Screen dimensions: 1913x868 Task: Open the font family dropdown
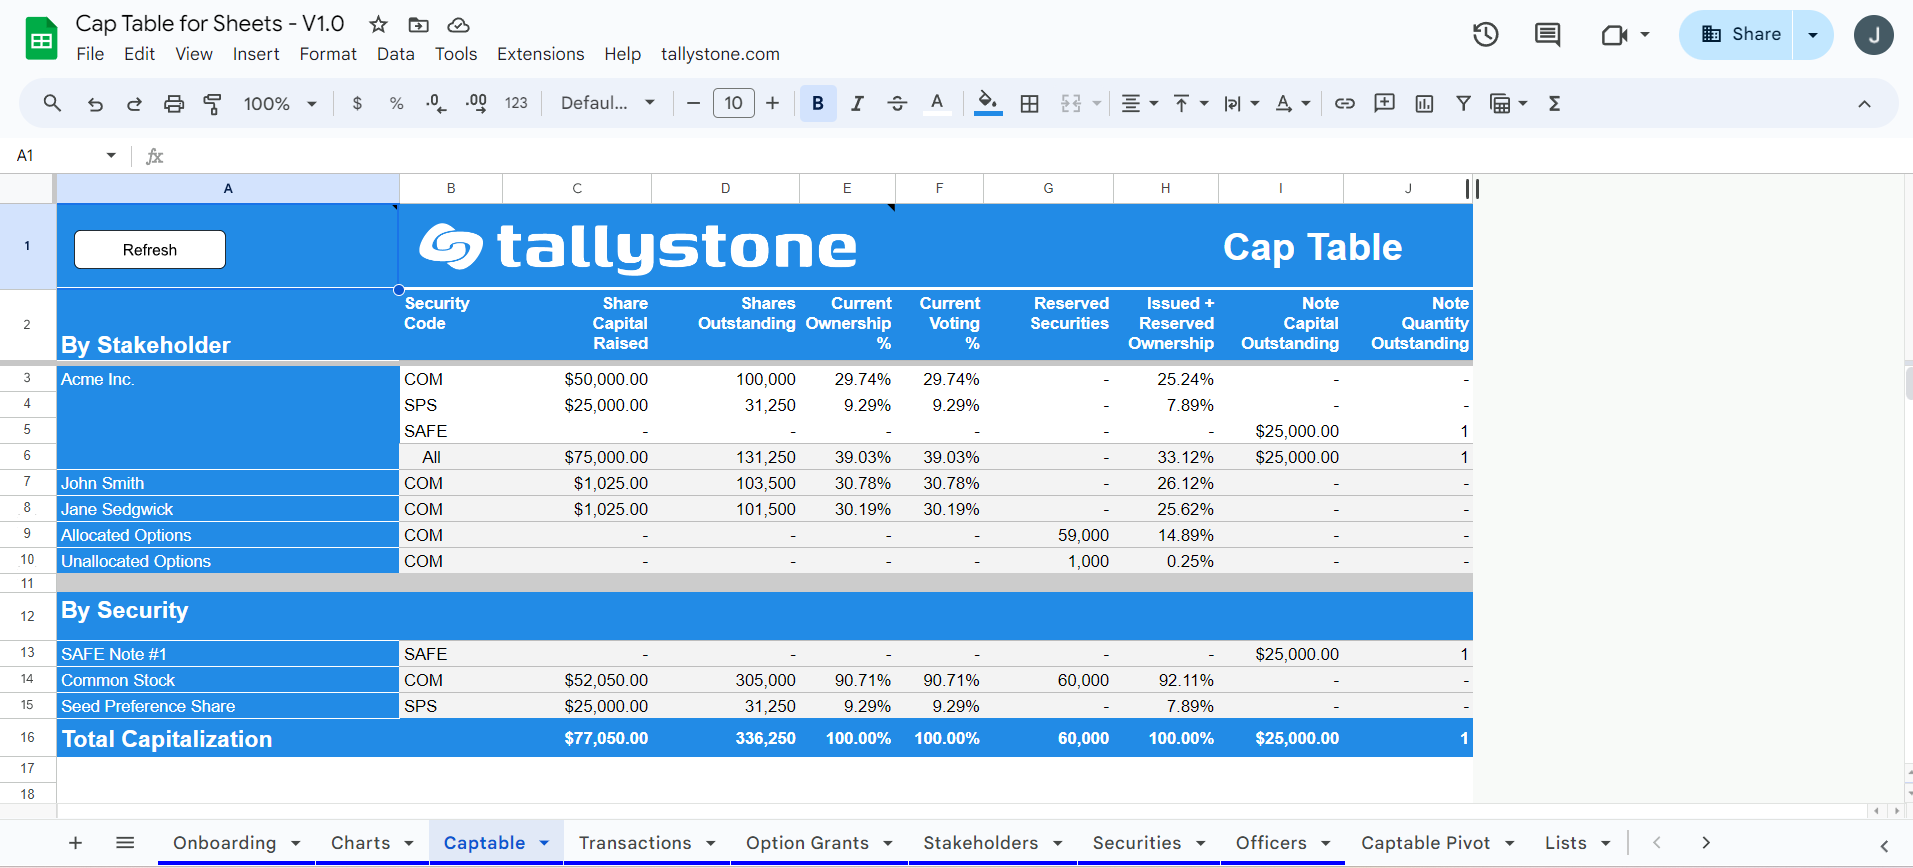tap(608, 103)
